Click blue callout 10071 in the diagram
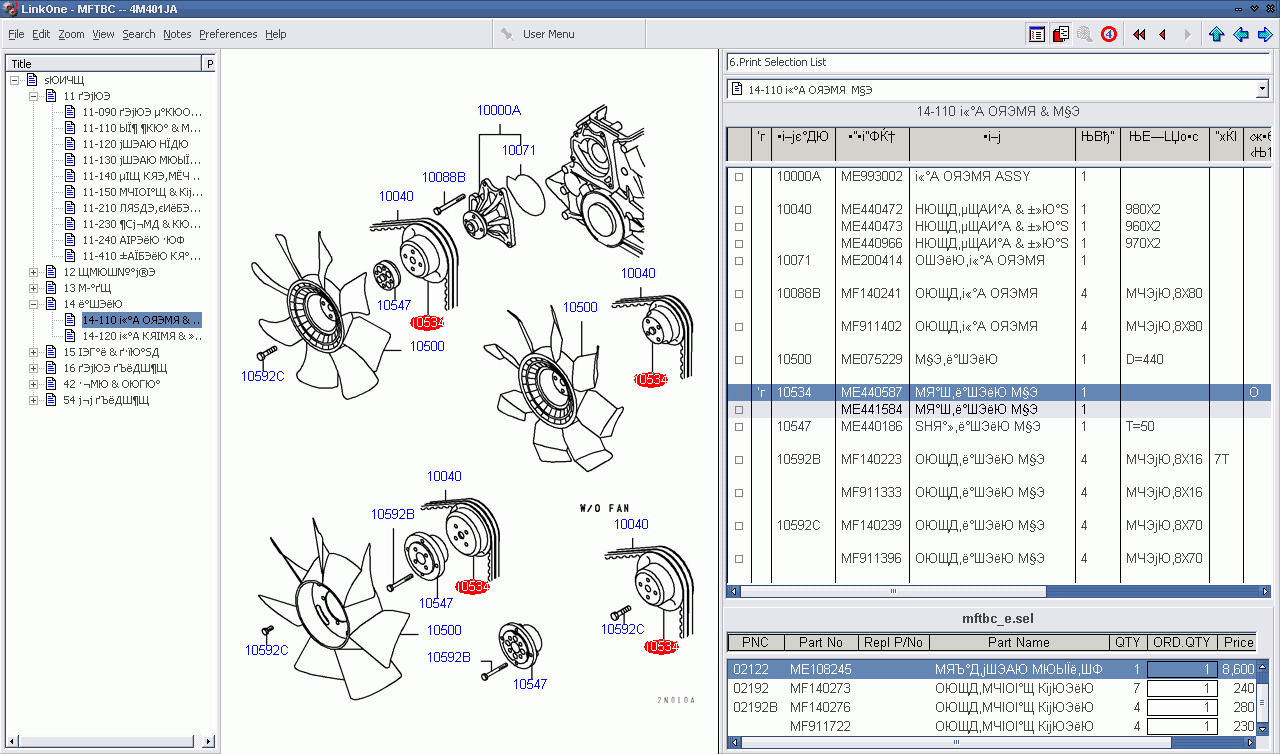Viewport: 1280px width, 754px height. [x=518, y=150]
